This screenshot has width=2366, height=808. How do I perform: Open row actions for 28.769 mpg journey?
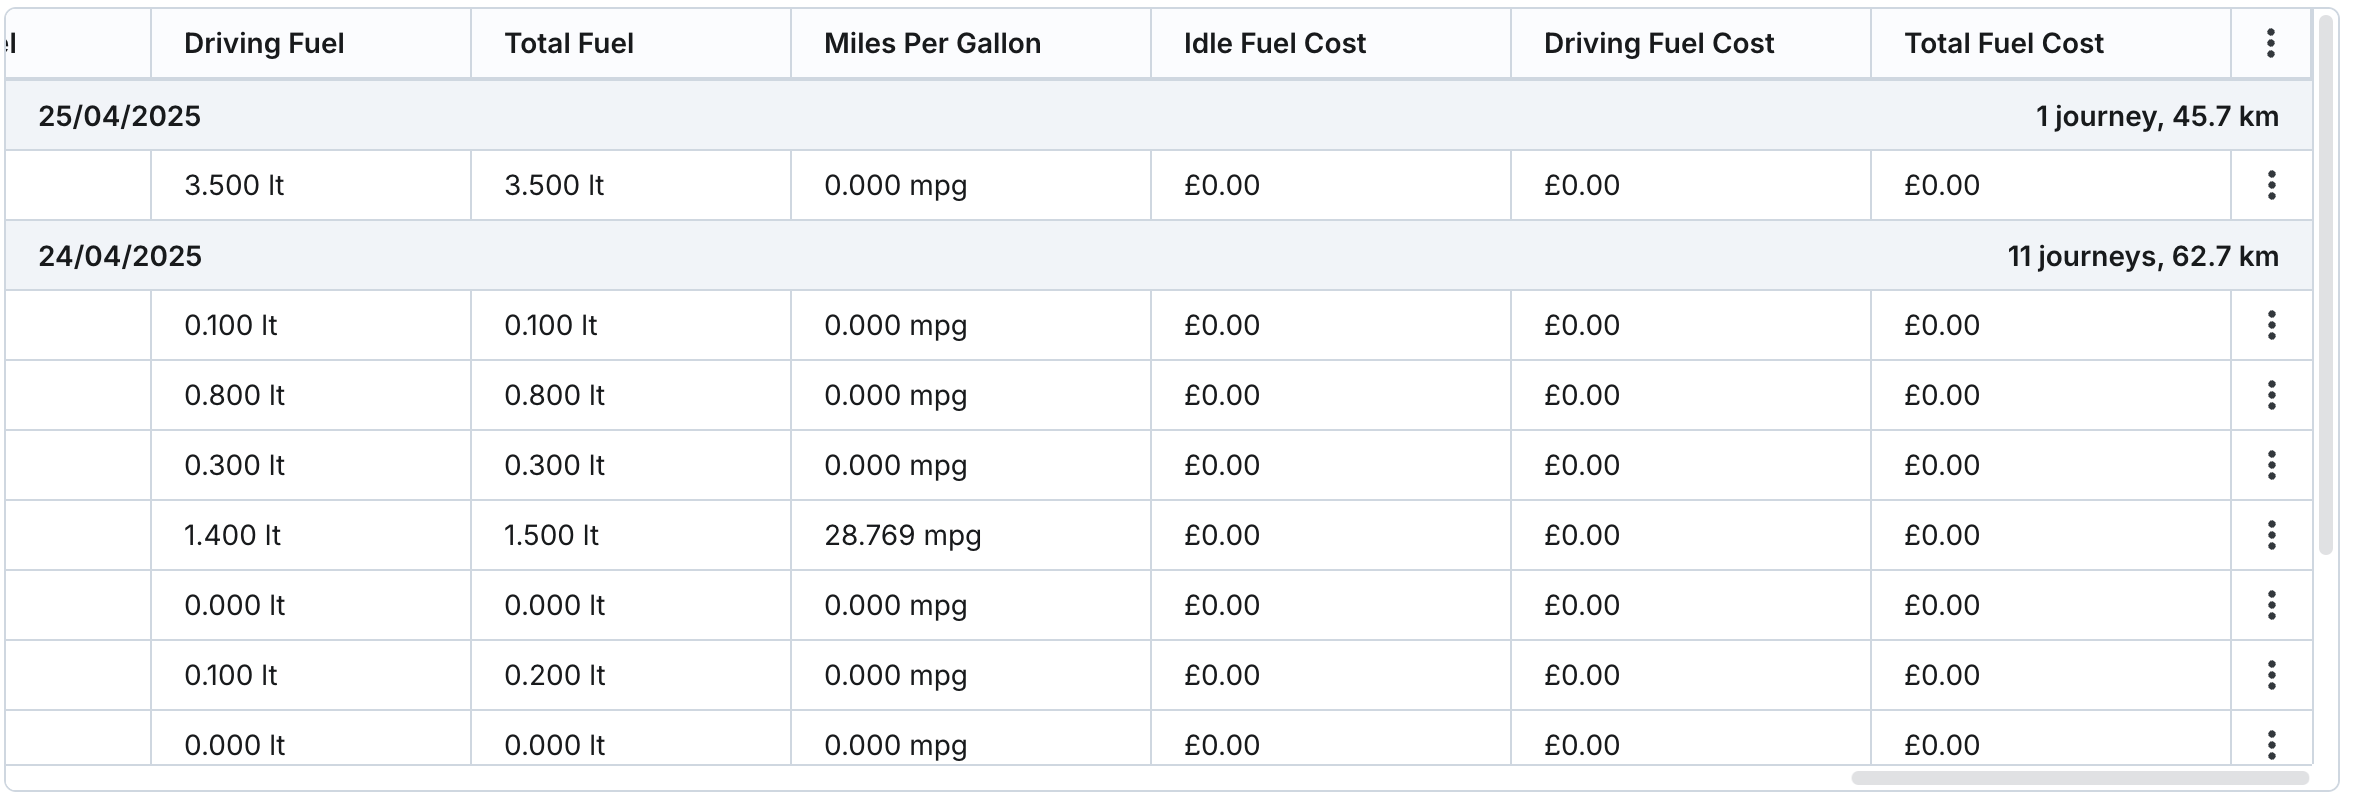(2271, 535)
